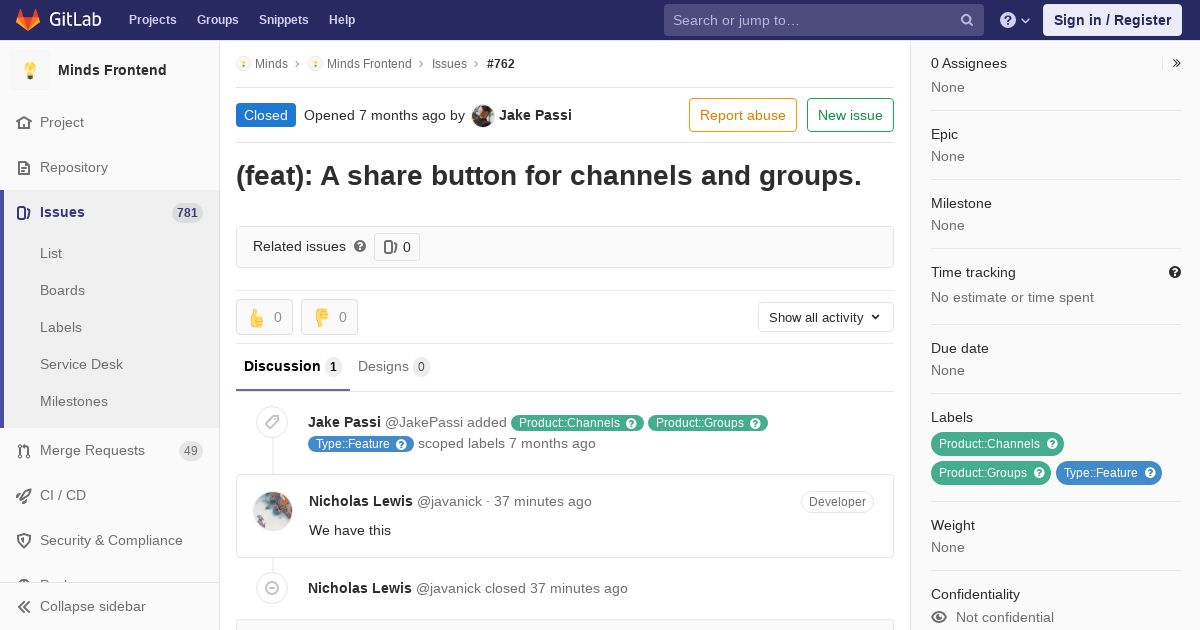Click the Minds Frontend breadcrumb link
Screen dimensions: 1200x630
click(x=369, y=64)
